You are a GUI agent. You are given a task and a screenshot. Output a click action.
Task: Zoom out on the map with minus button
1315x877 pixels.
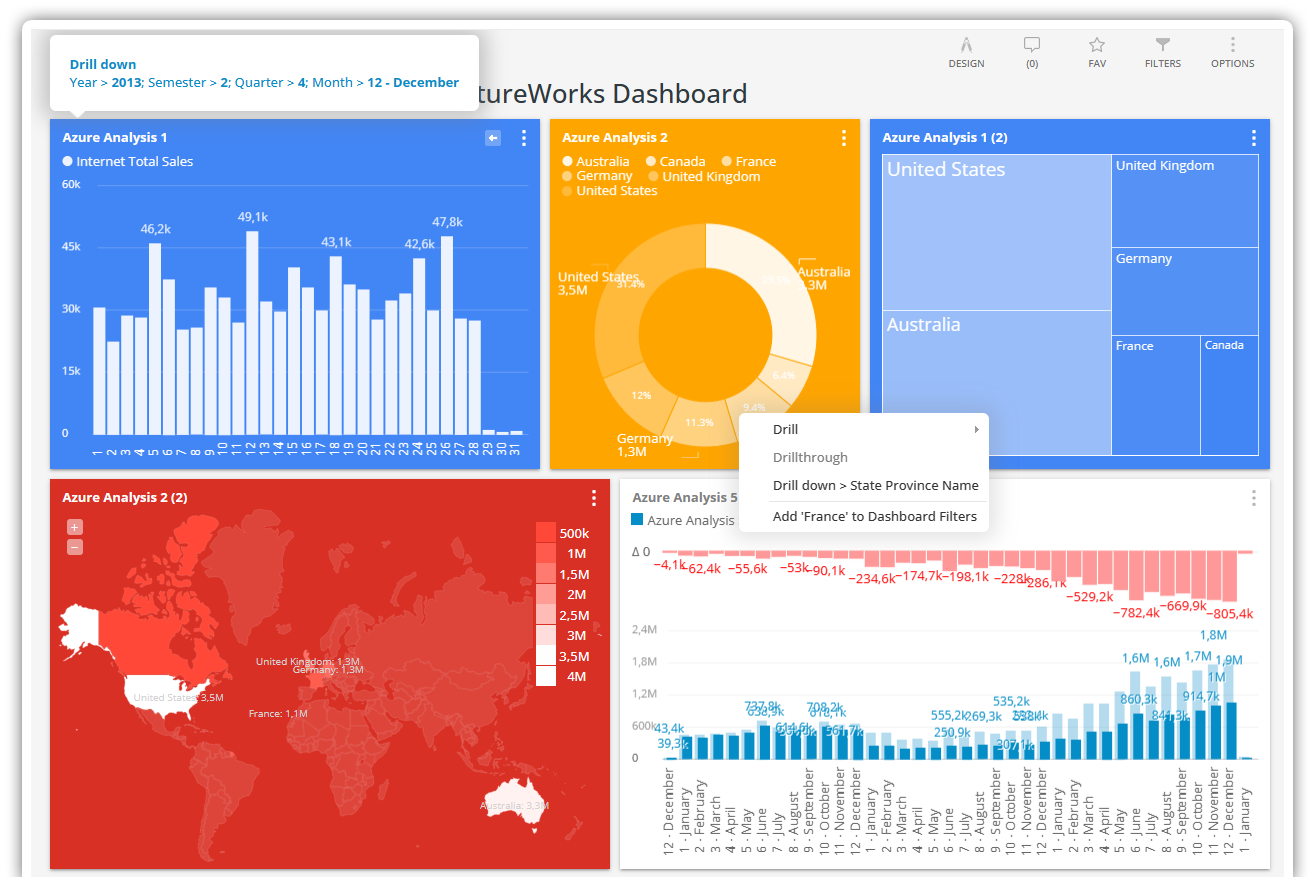[75, 547]
